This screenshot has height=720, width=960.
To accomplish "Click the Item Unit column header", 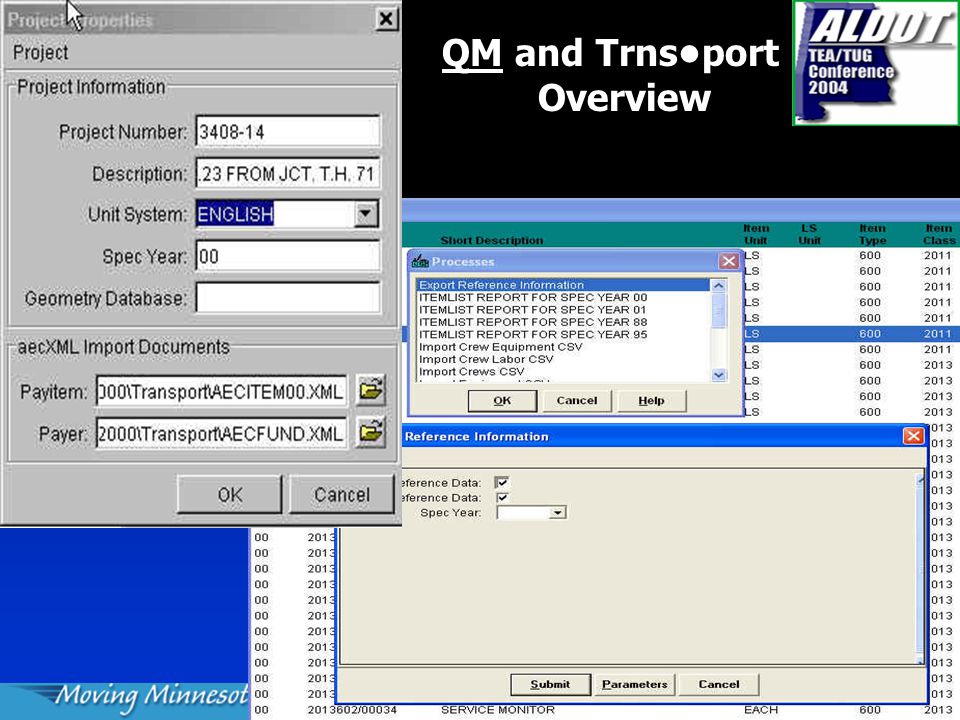I will coord(756,234).
